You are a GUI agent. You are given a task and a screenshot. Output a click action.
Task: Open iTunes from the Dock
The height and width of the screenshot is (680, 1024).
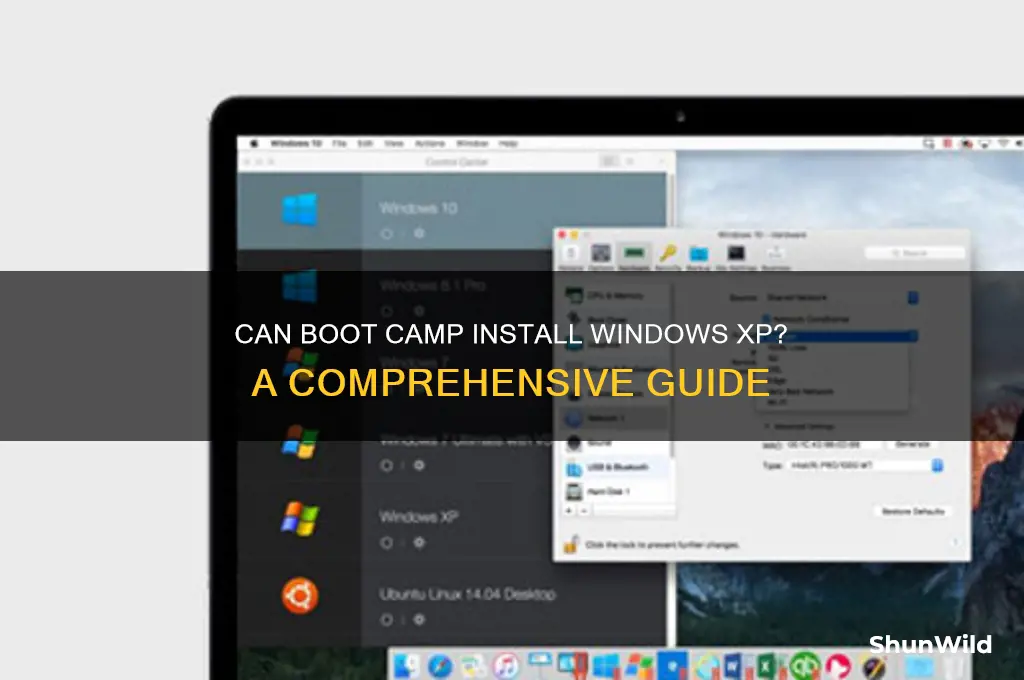505,666
